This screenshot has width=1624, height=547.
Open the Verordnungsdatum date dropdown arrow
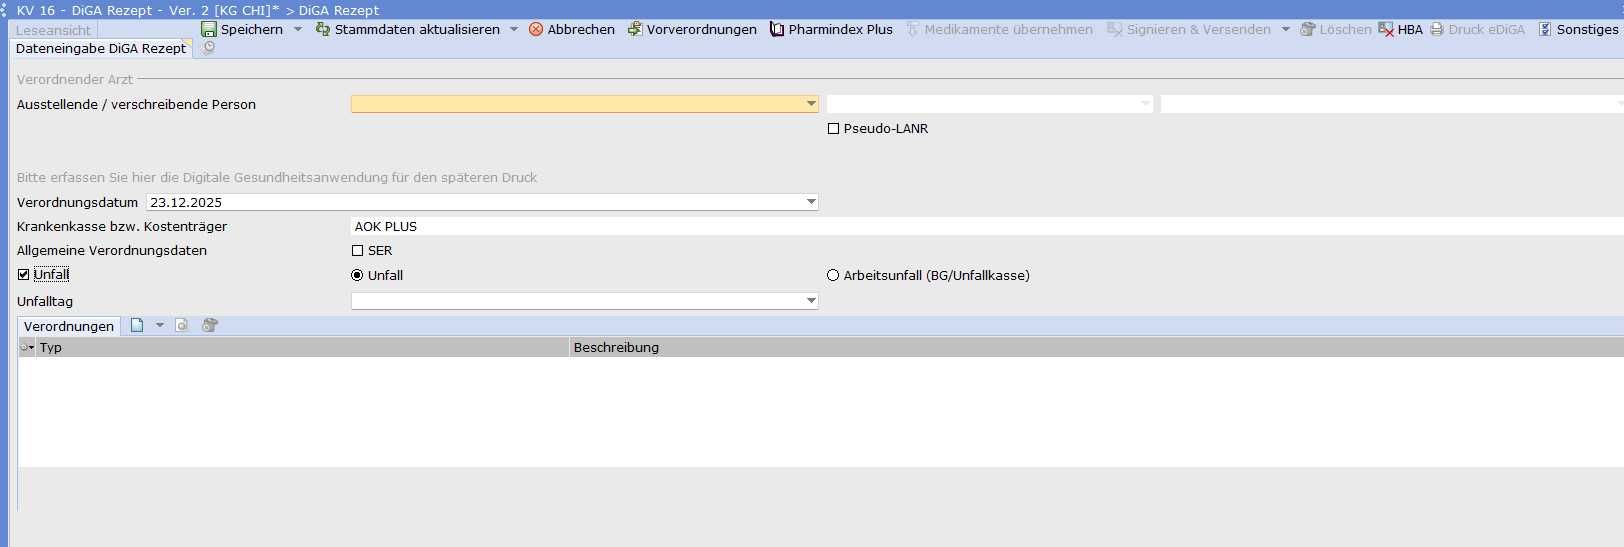point(811,202)
